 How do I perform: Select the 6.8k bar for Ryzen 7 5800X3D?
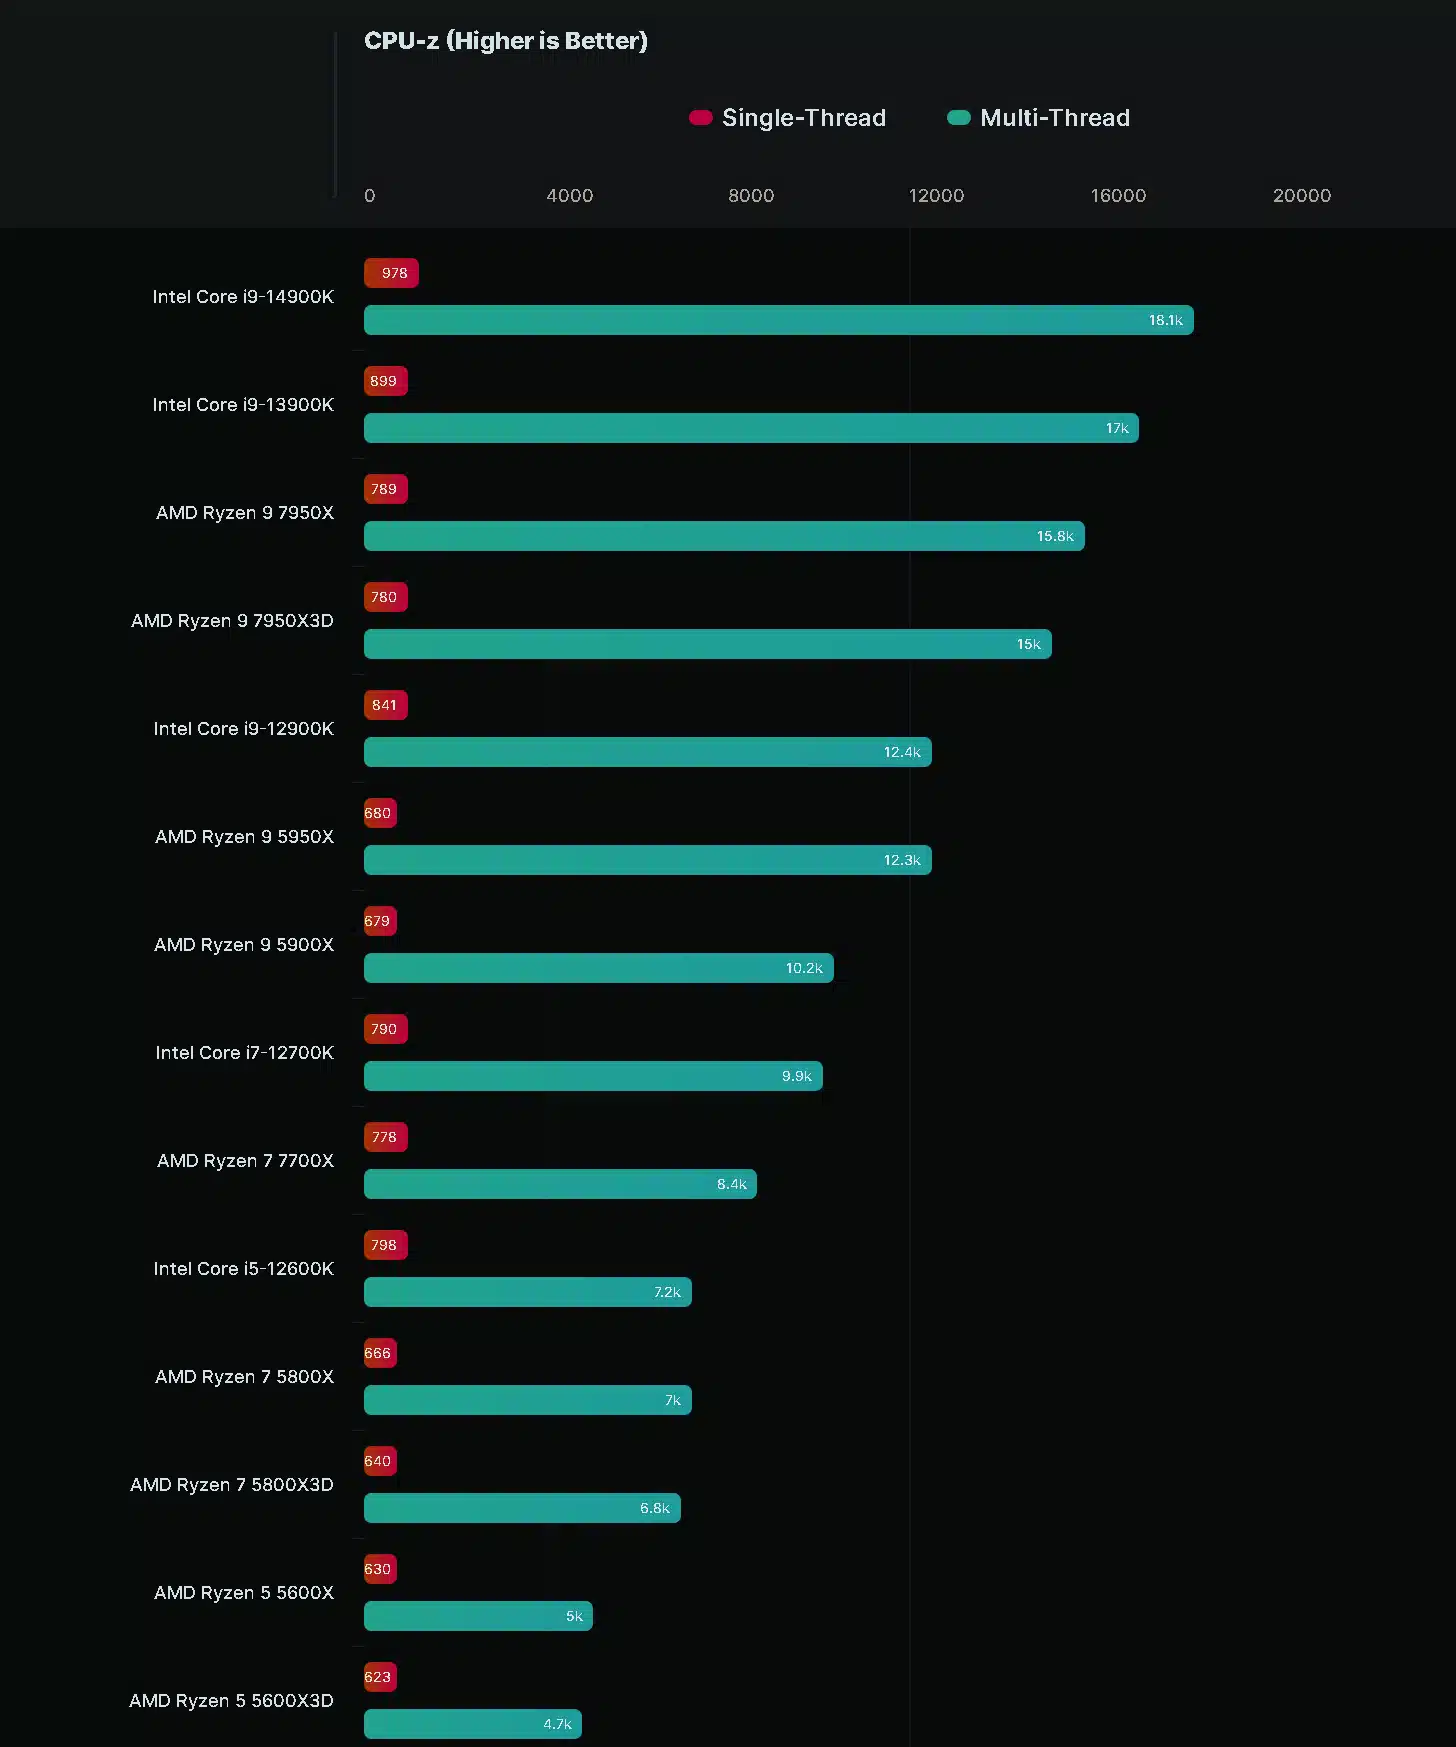pos(522,1508)
